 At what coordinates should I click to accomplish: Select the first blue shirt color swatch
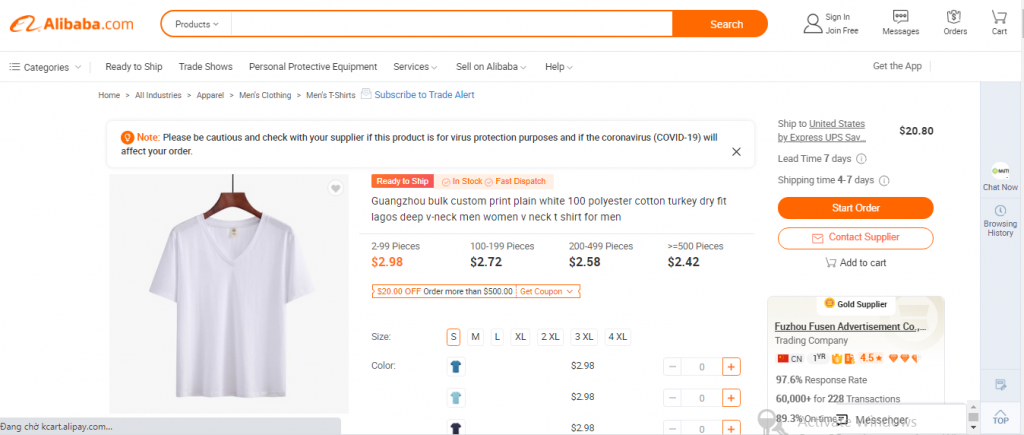pyautogui.click(x=456, y=366)
